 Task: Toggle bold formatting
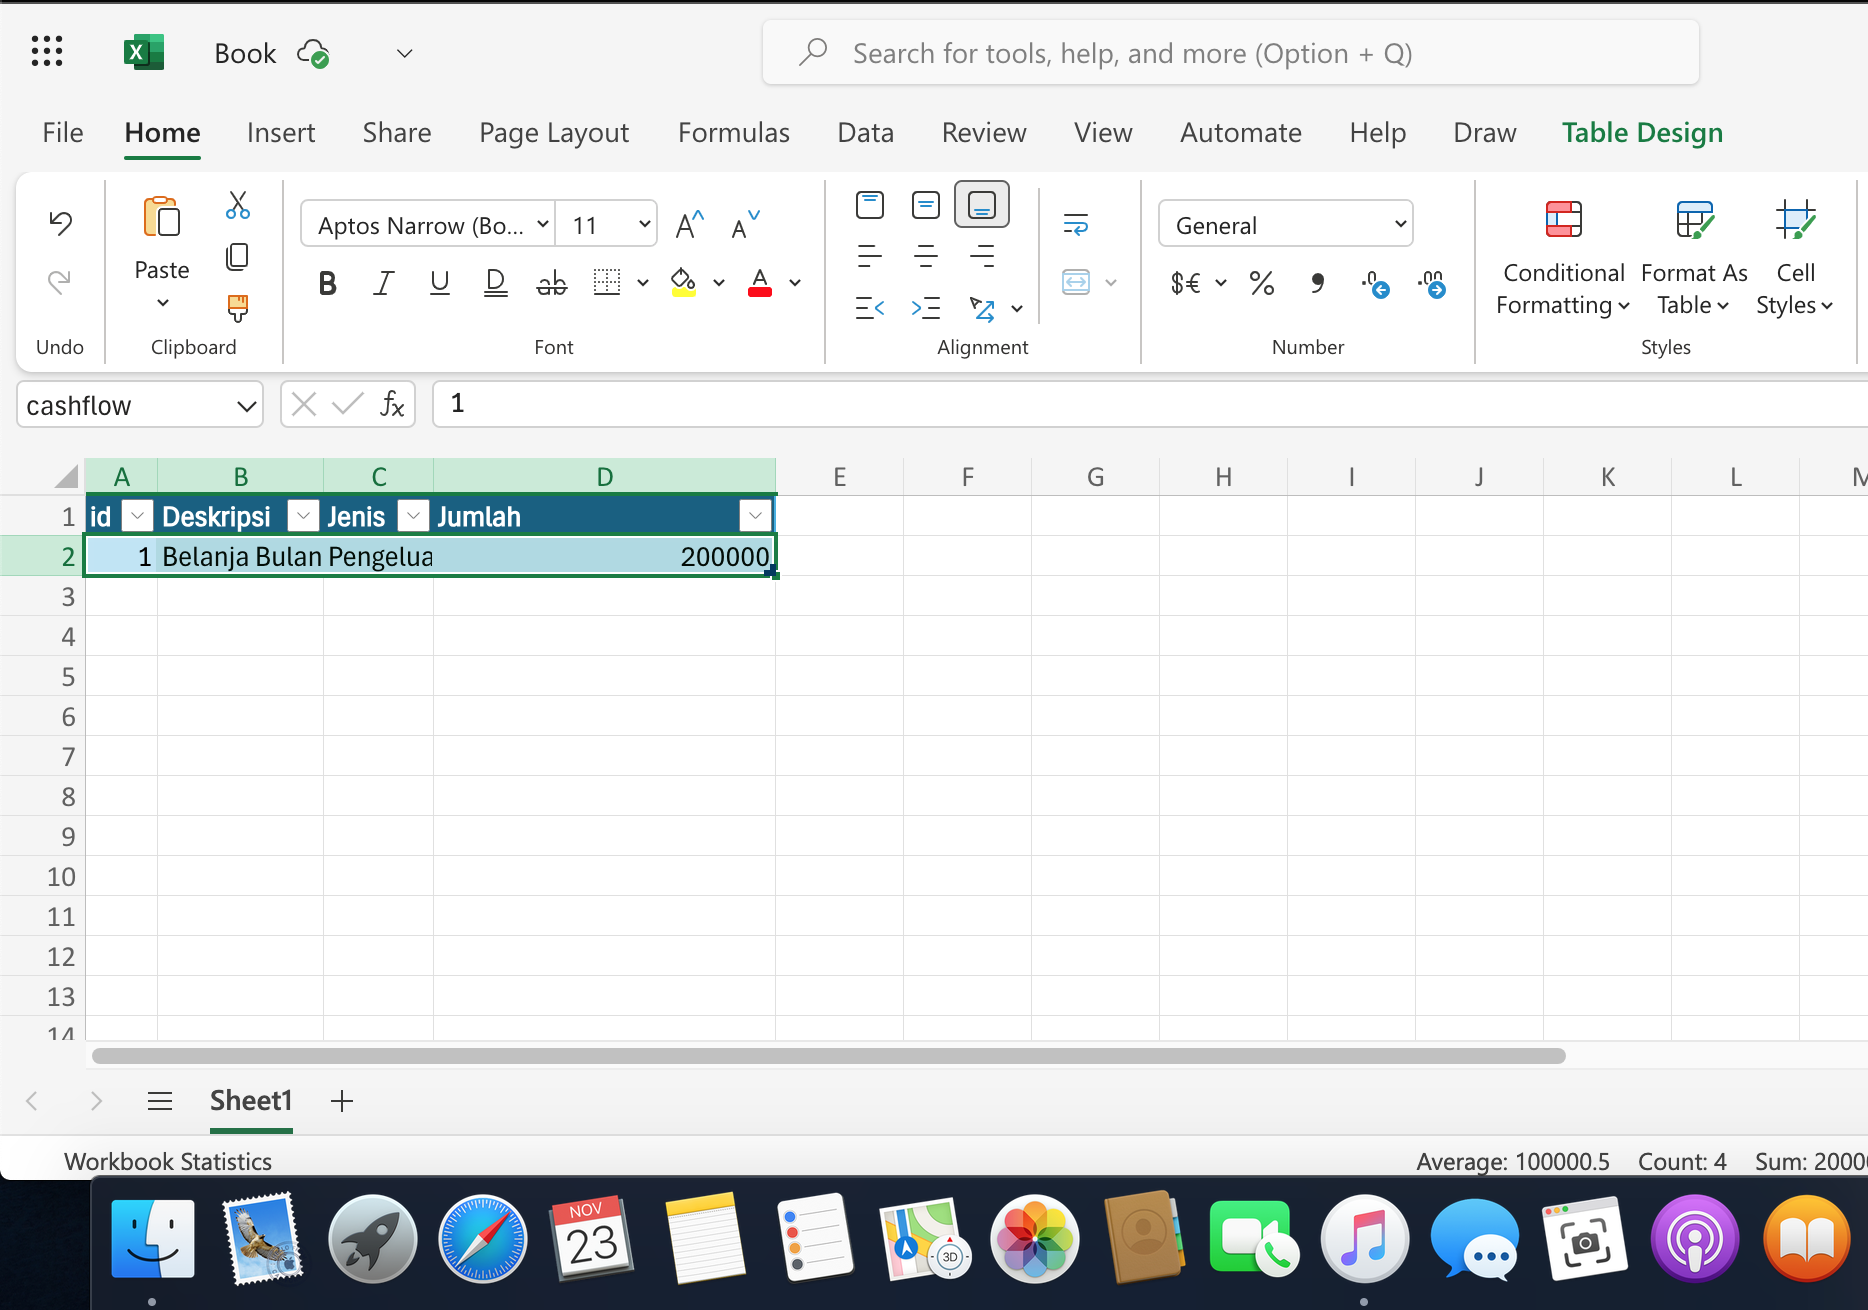(x=327, y=283)
